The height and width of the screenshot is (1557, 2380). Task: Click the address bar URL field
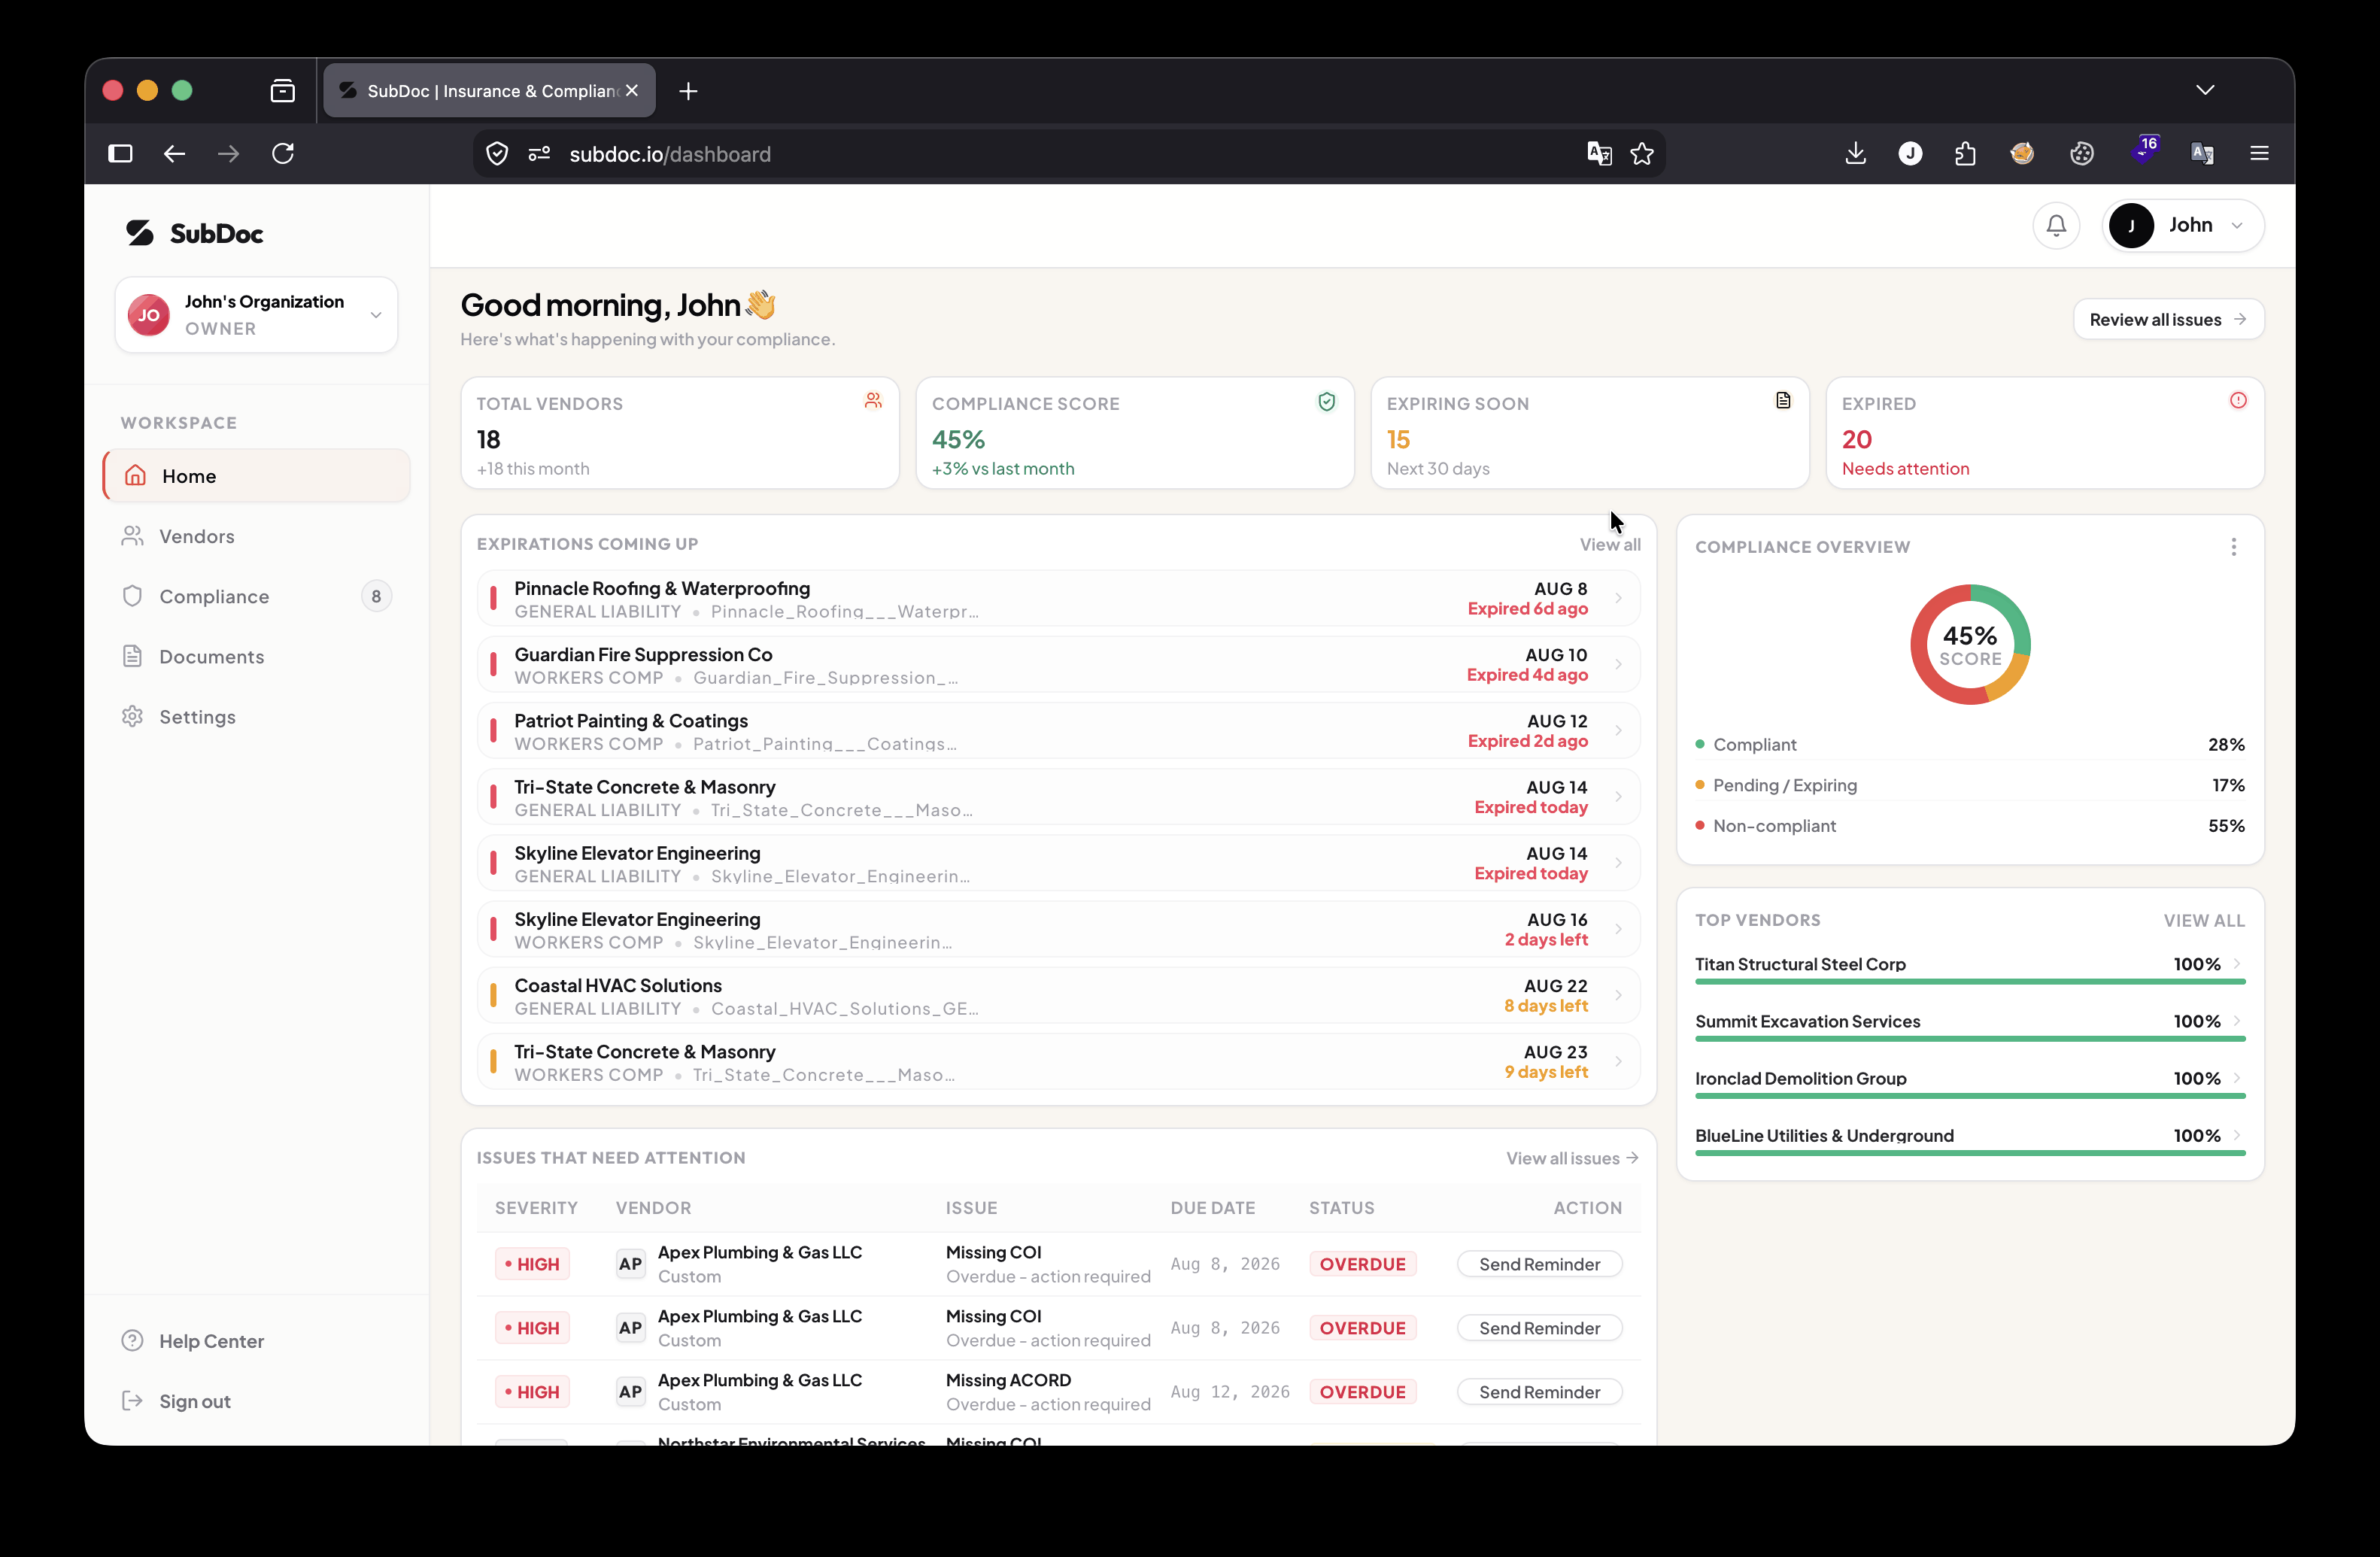click(x=1070, y=154)
